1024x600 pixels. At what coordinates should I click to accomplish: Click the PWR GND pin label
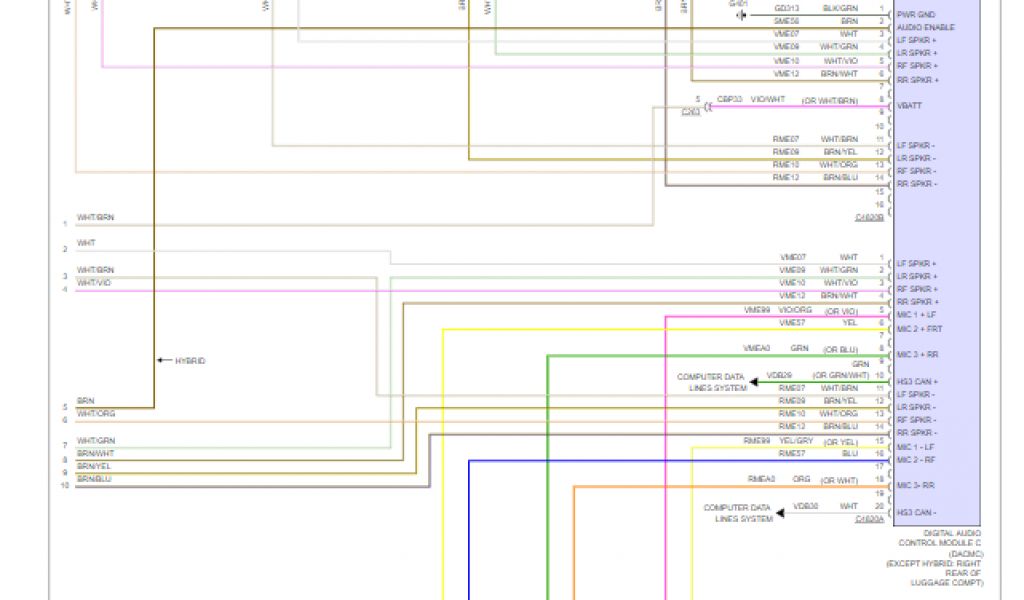[x=916, y=14]
